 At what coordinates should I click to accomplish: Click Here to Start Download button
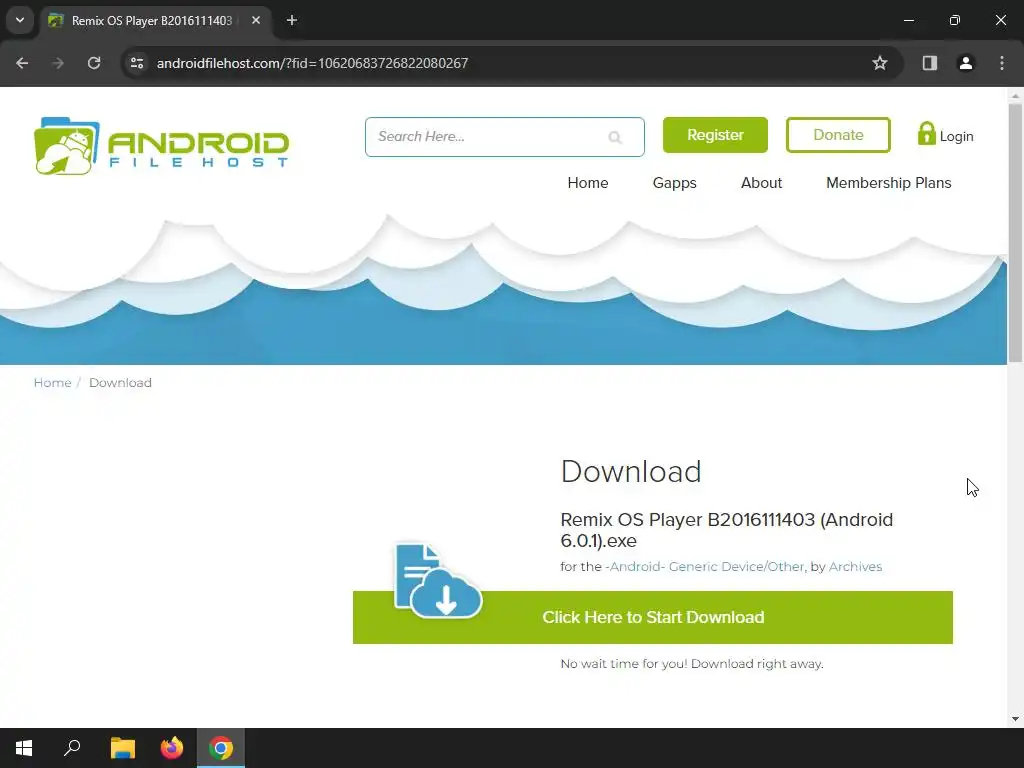(x=652, y=617)
